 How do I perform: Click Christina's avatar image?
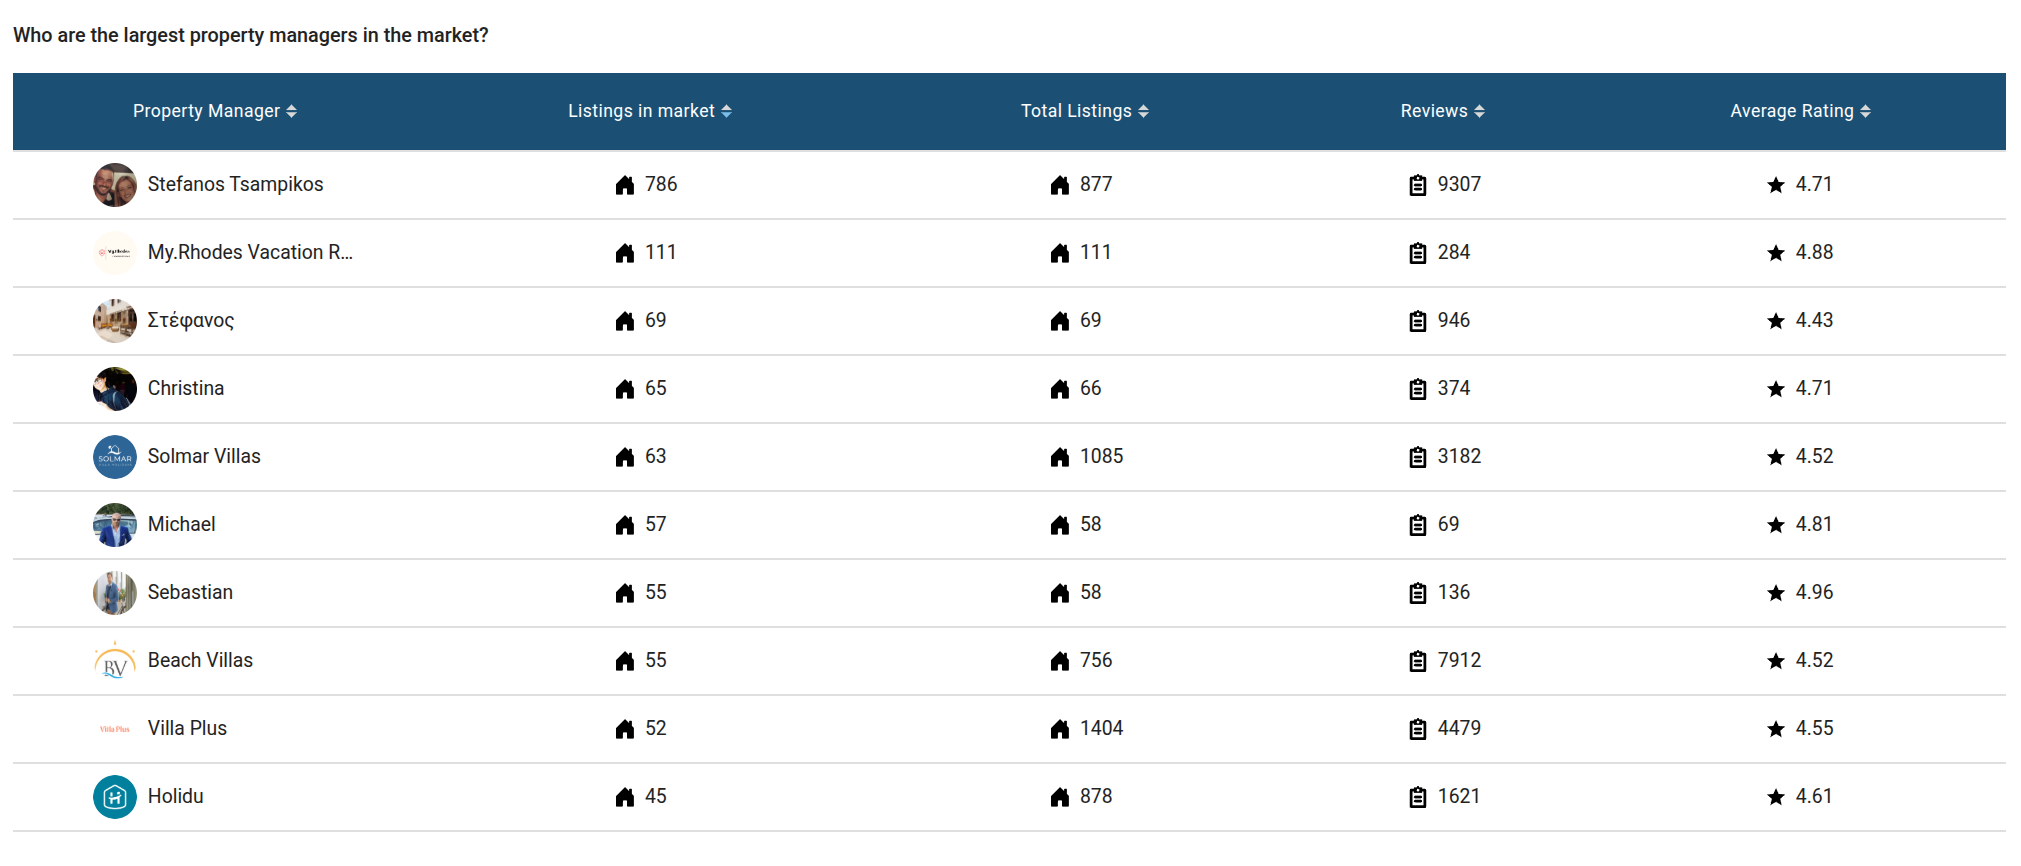click(115, 389)
